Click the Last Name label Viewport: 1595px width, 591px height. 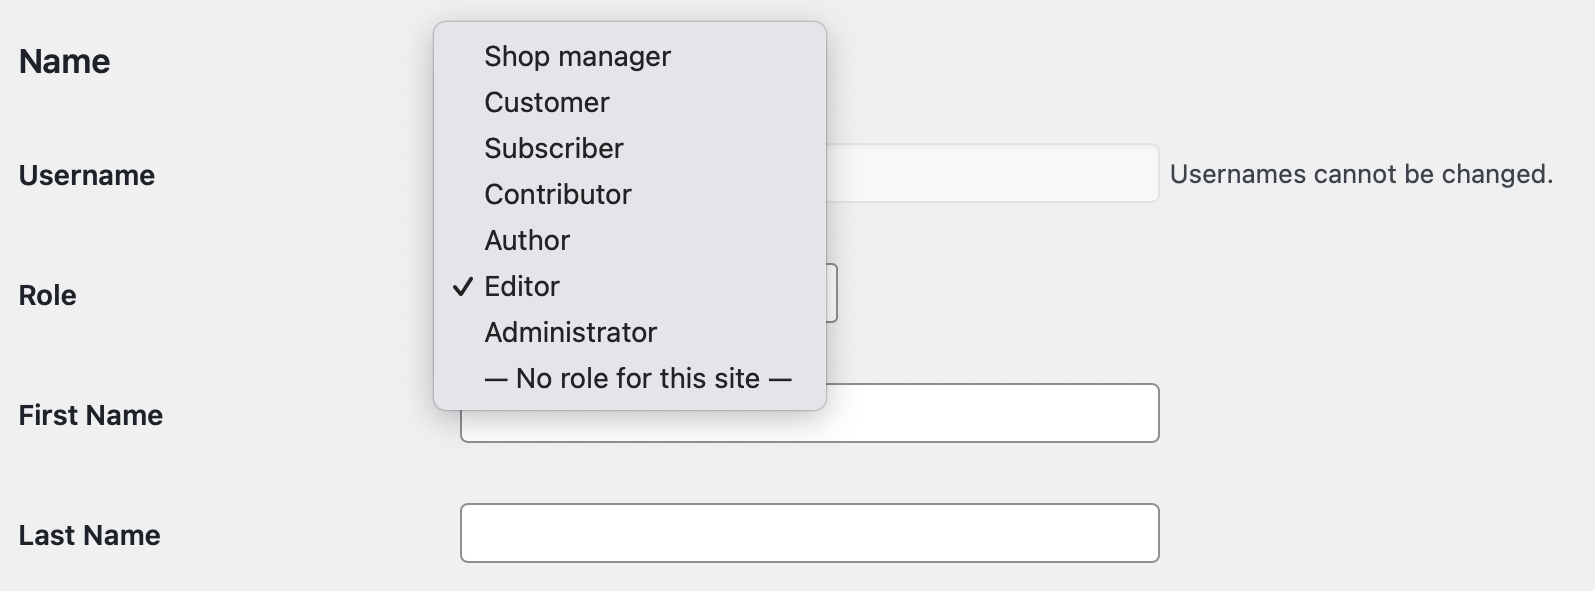(89, 535)
